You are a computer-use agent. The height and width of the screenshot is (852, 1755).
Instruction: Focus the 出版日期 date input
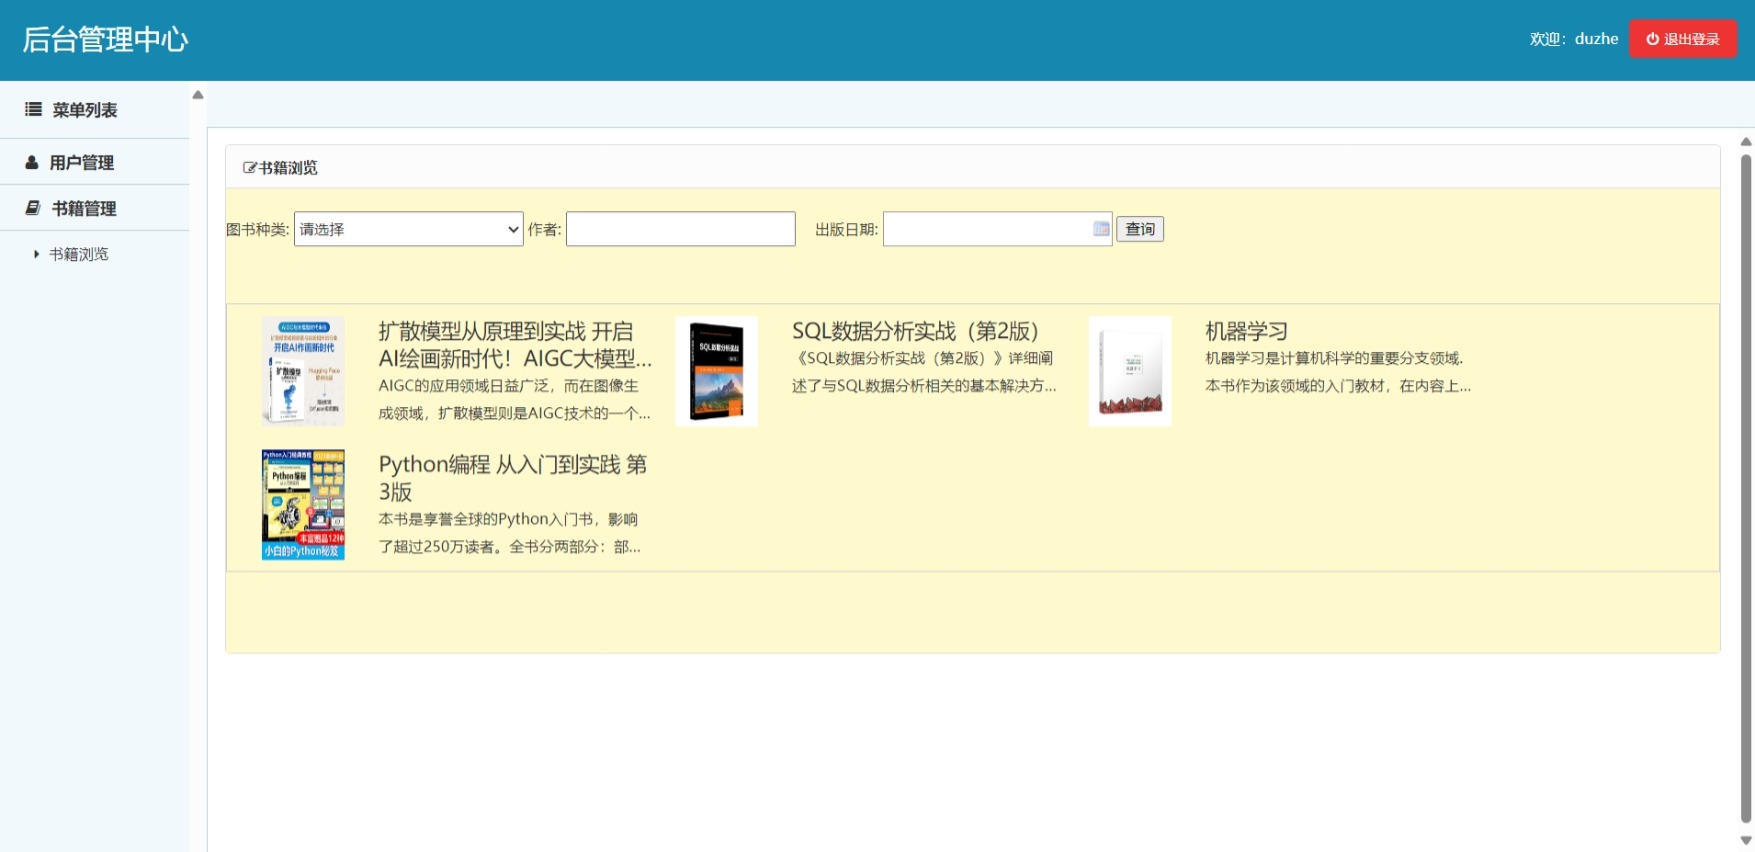tap(985, 229)
